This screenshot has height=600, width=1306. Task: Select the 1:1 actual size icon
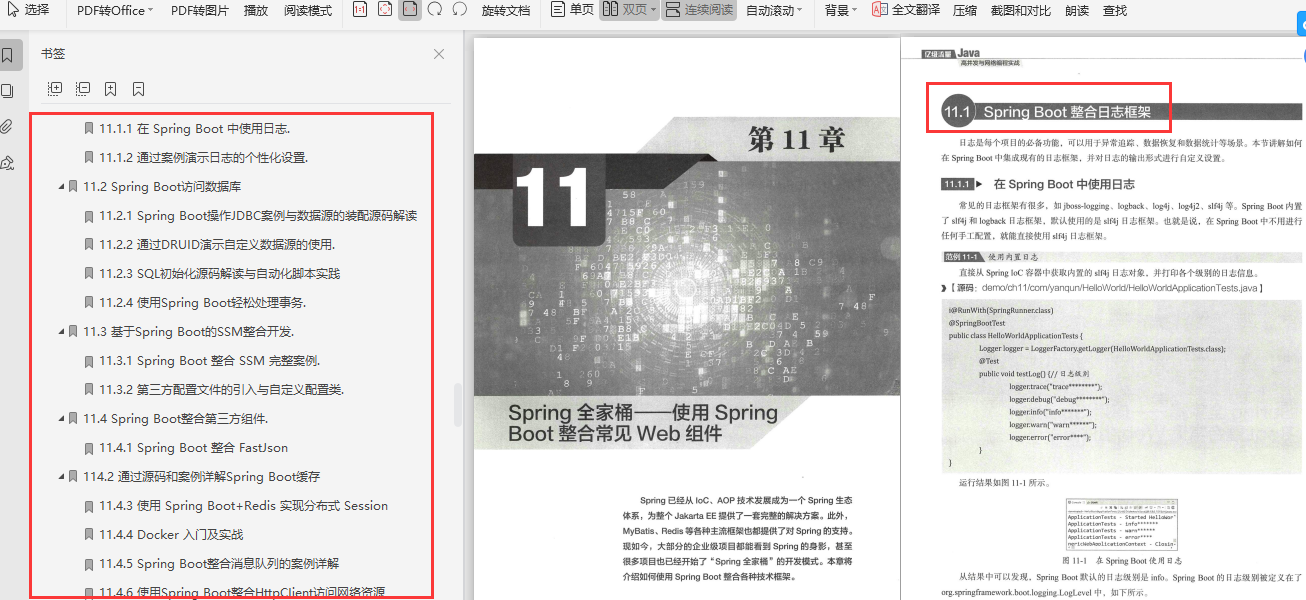point(360,10)
